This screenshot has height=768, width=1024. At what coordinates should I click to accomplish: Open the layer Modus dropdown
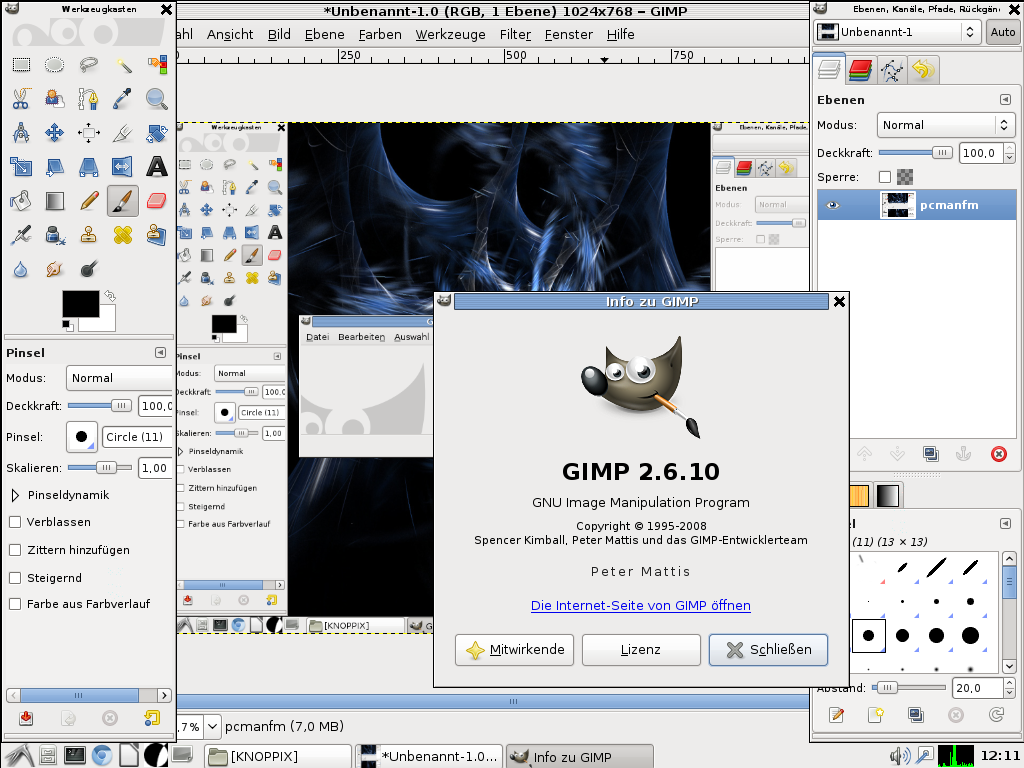pos(945,125)
